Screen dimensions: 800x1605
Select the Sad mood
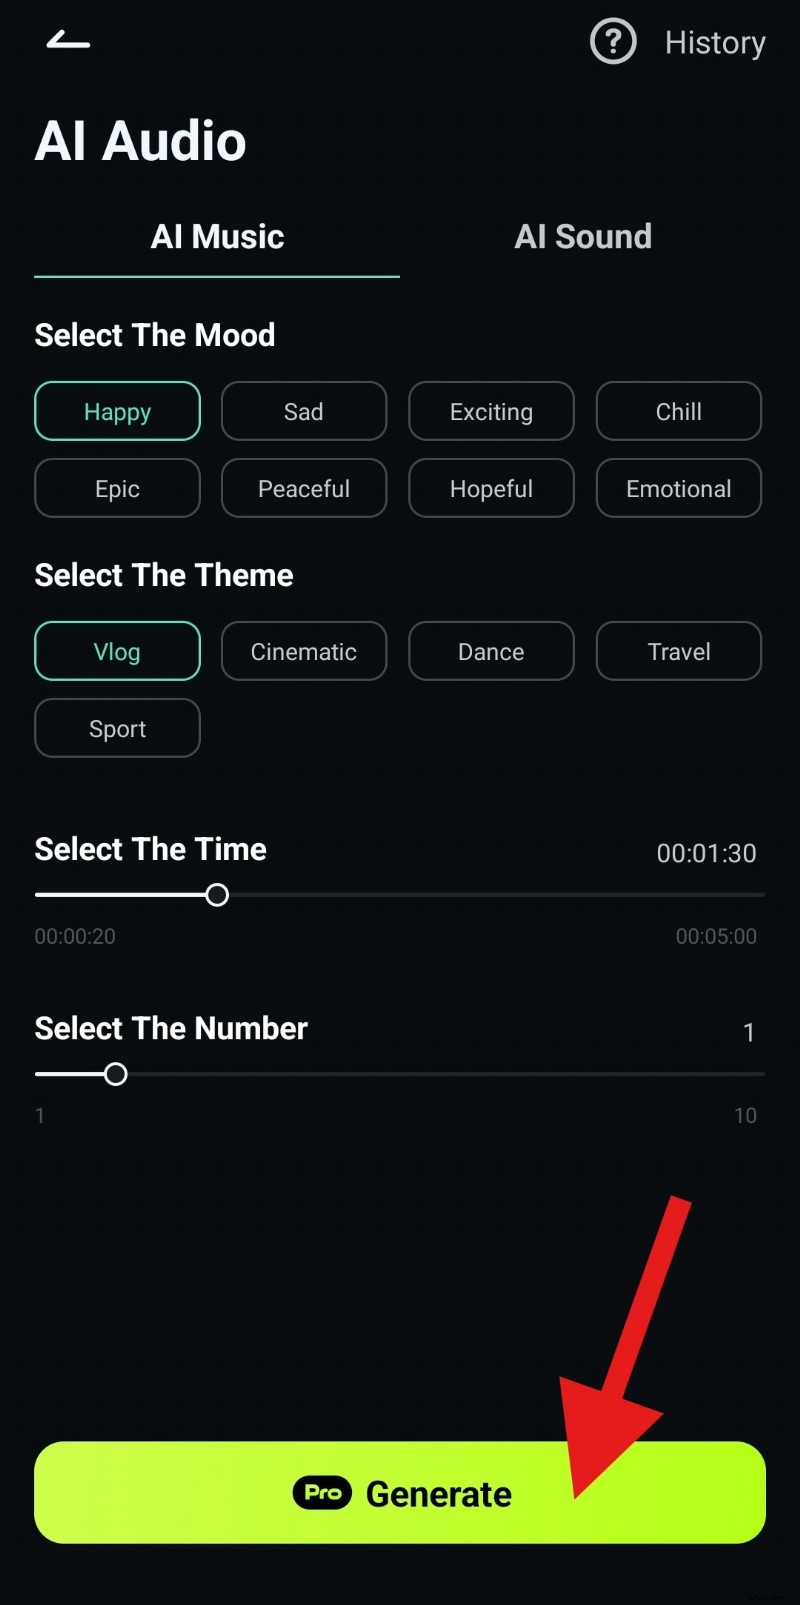[x=304, y=411]
